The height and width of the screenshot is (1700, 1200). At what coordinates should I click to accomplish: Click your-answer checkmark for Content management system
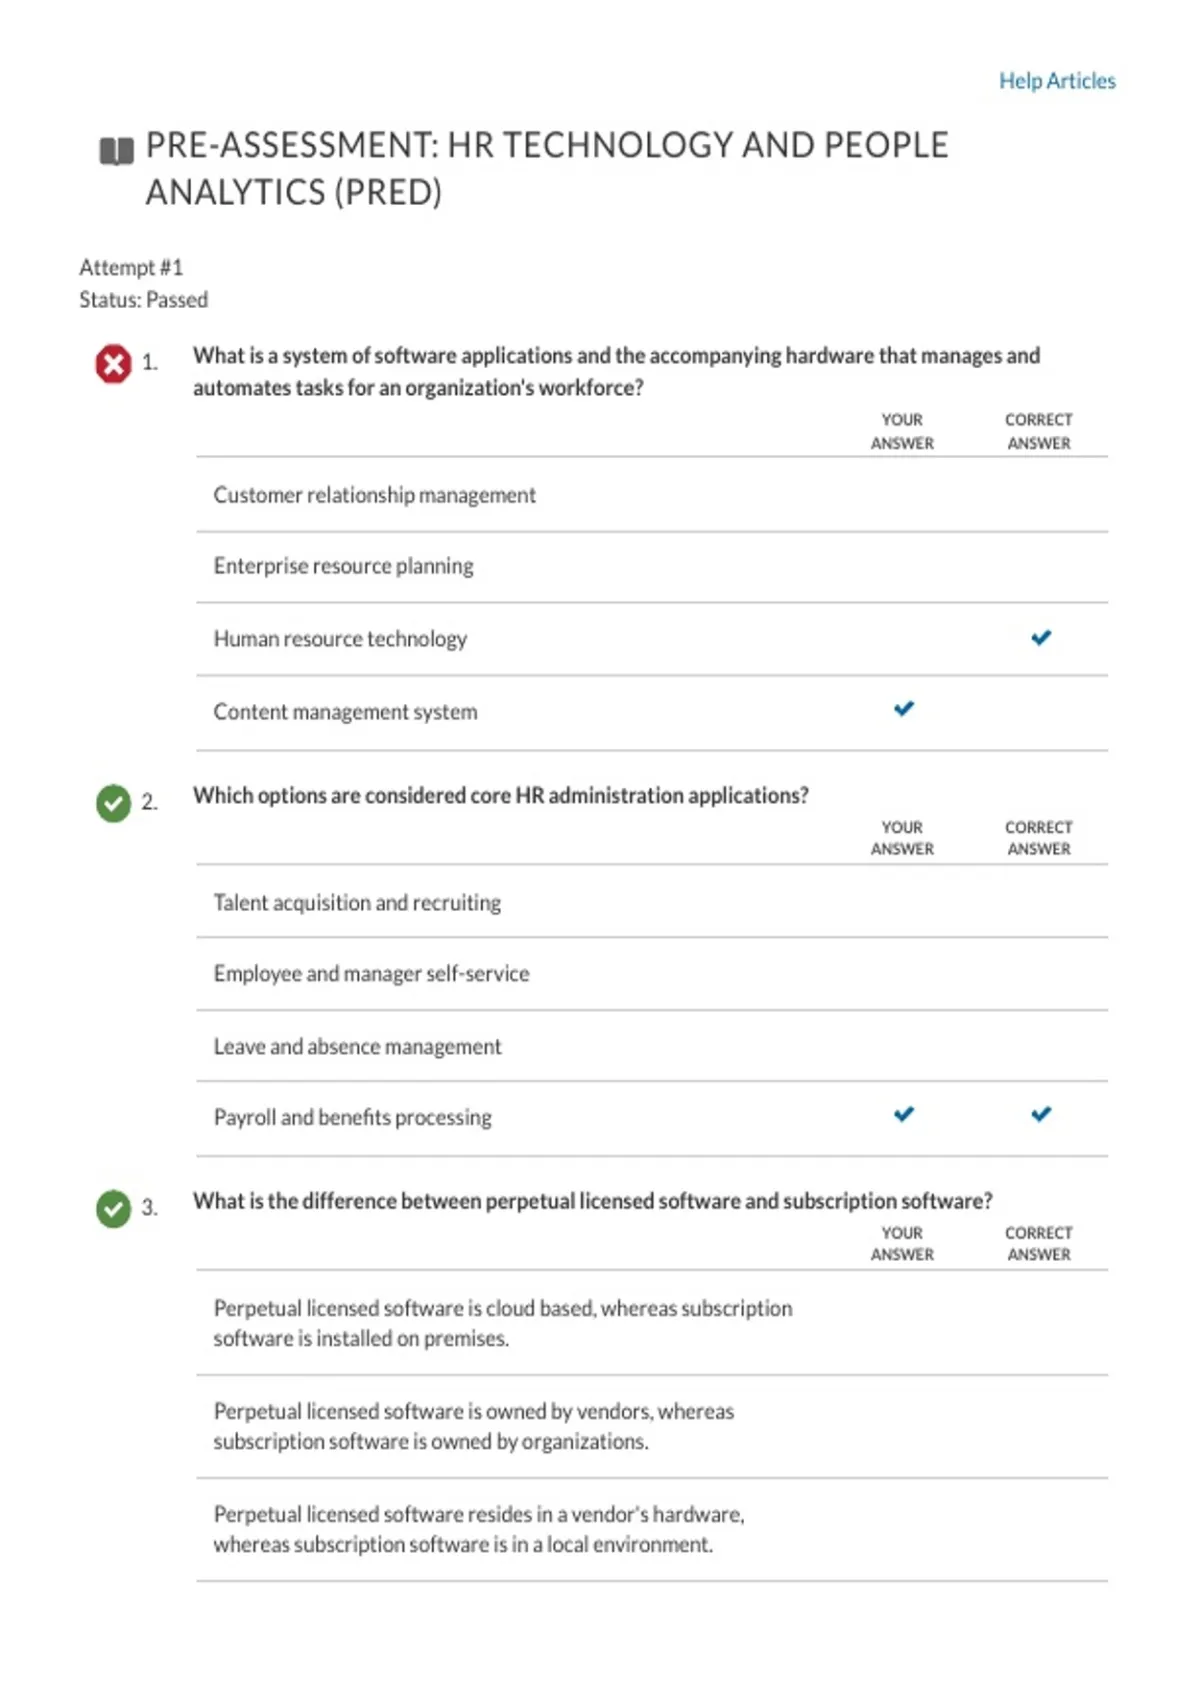(904, 709)
